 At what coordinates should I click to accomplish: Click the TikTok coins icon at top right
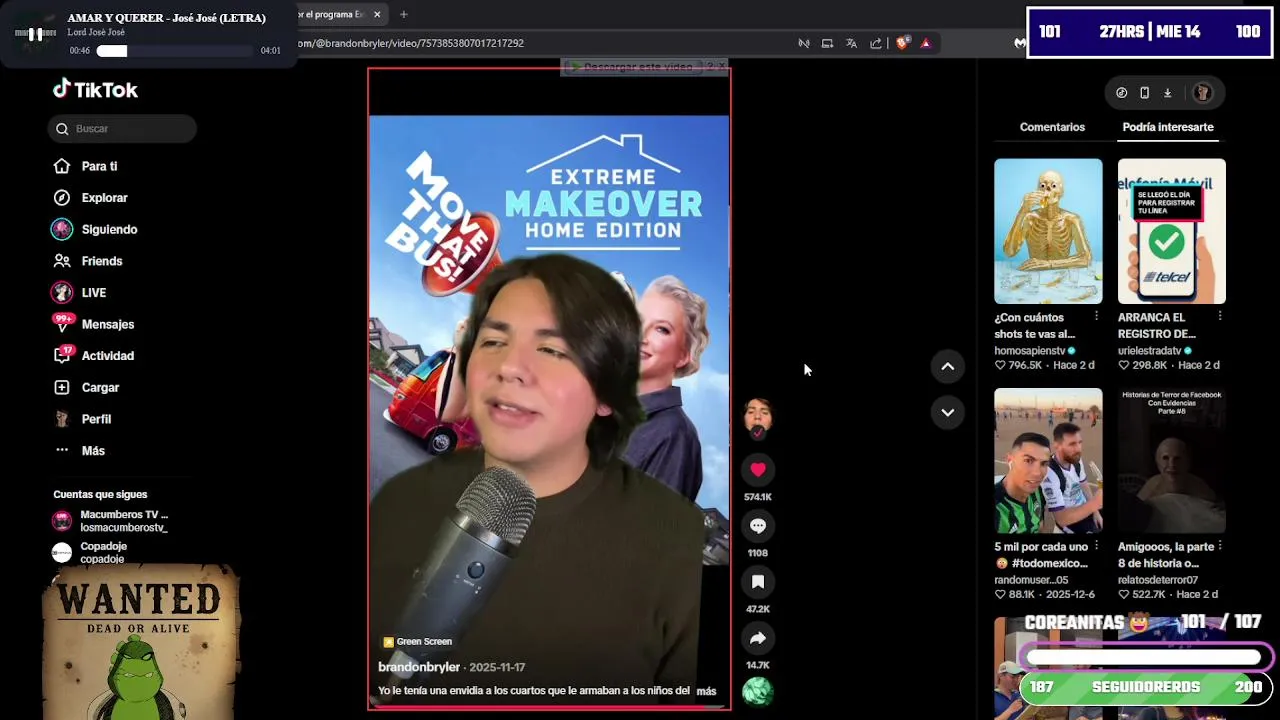click(x=1122, y=93)
